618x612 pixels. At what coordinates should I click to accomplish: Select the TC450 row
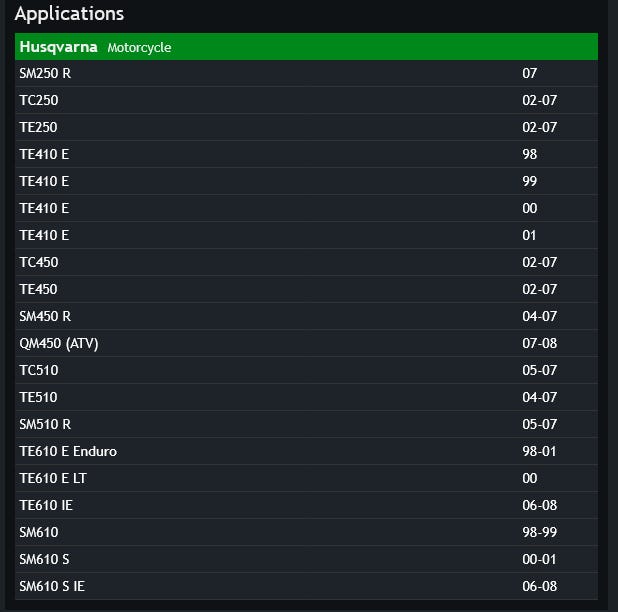click(306, 262)
